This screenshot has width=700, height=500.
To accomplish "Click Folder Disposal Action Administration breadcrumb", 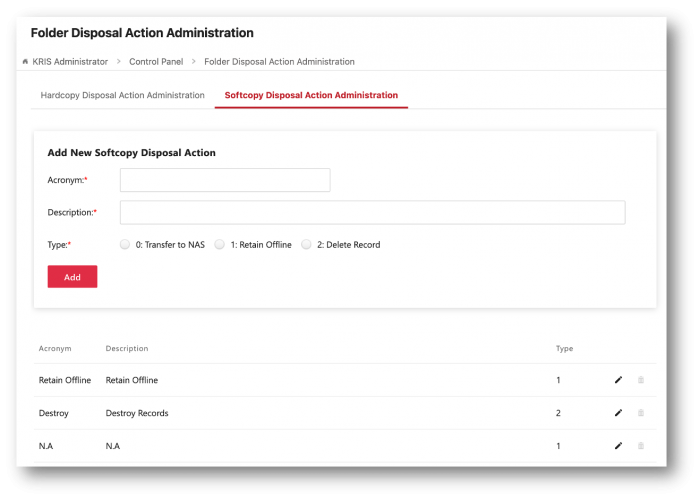I will pyautogui.click(x=279, y=62).
